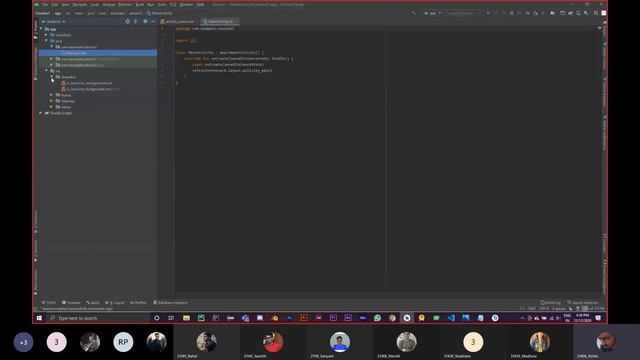This screenshot has height=360, width=640.
Task: Click the Debug app bug icon
Action: pyautogui.click(x=511, y=13)
